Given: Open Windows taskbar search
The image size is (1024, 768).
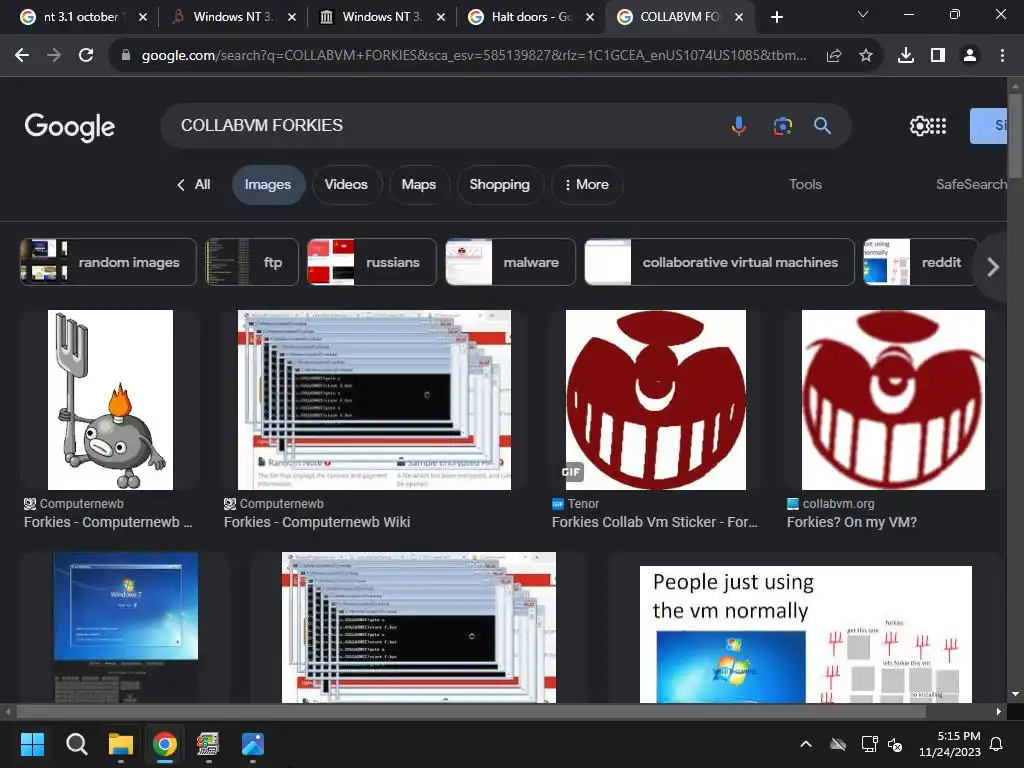Looking at the screenshot, I should click(x=76, y=744).
